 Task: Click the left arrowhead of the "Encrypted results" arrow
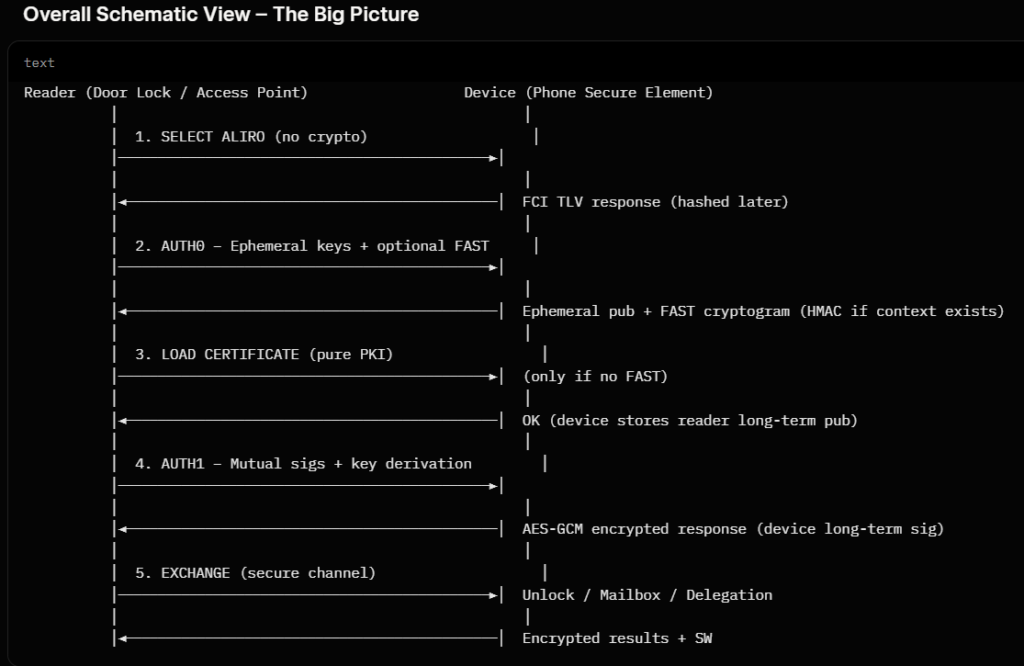pos(122,638)
